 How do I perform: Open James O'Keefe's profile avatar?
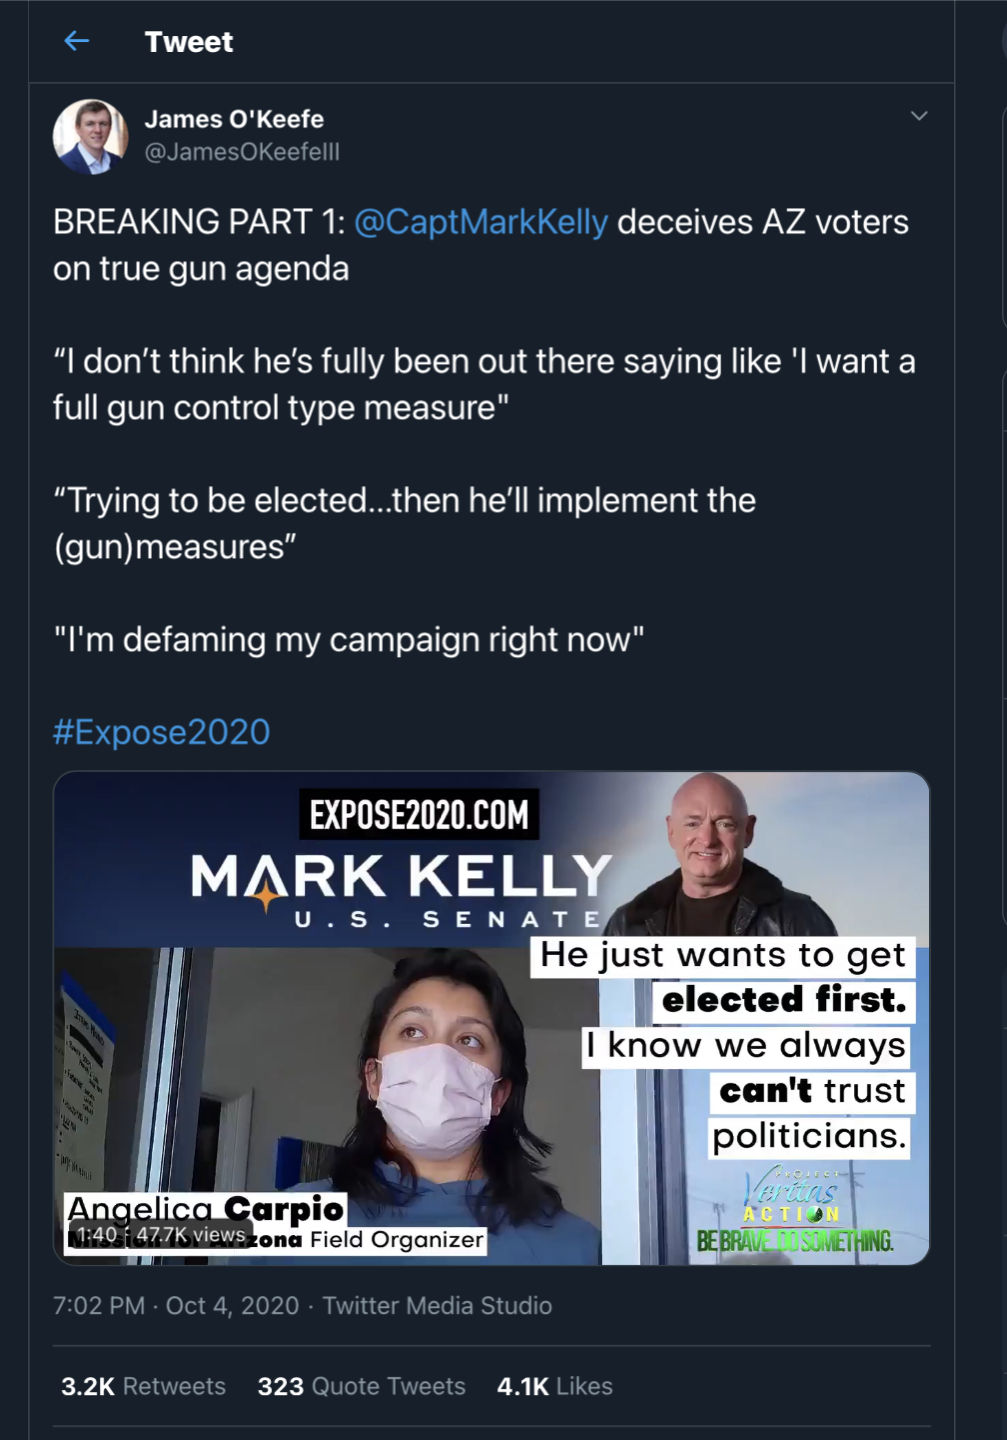click(x=90, y=136)
